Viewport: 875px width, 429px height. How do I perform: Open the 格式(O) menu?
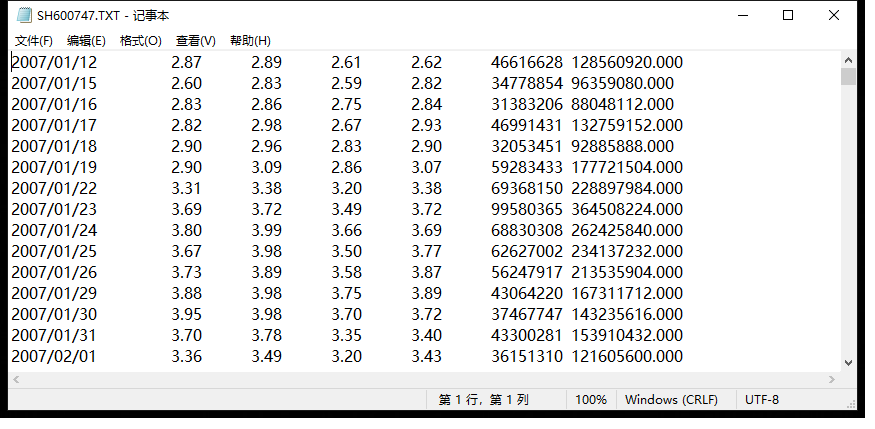coord(141,41)
